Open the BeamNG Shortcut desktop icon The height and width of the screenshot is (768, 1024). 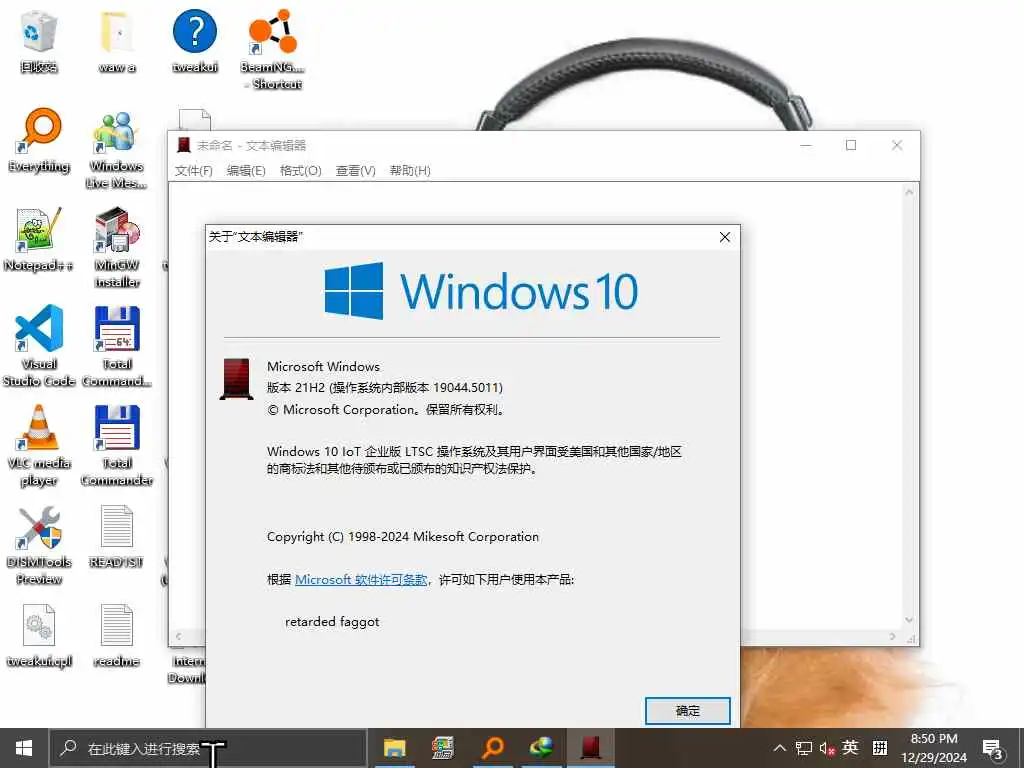pos(272,50)
